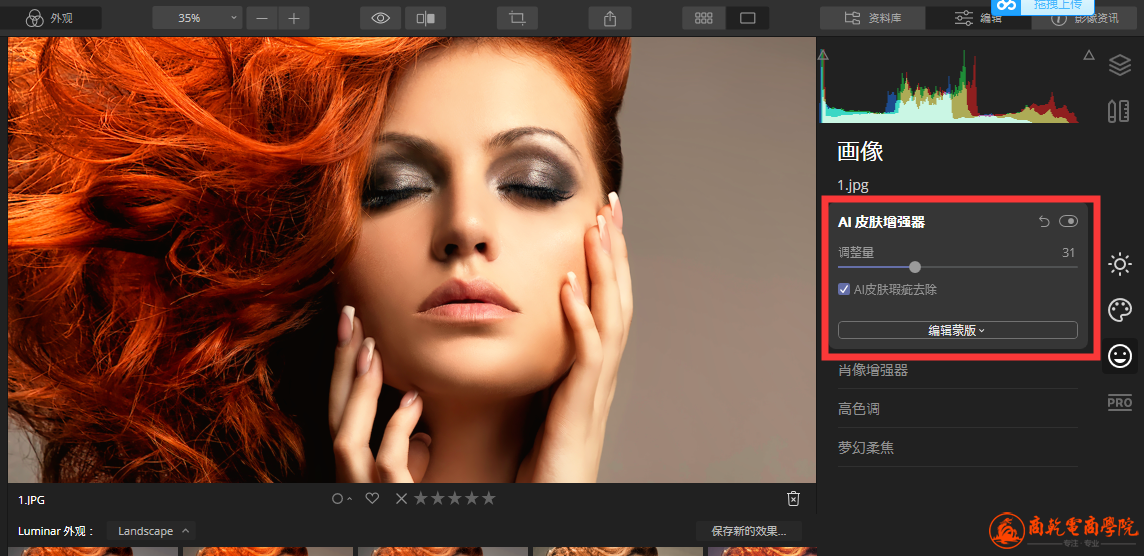Rate image three stars

pos(455,499)
